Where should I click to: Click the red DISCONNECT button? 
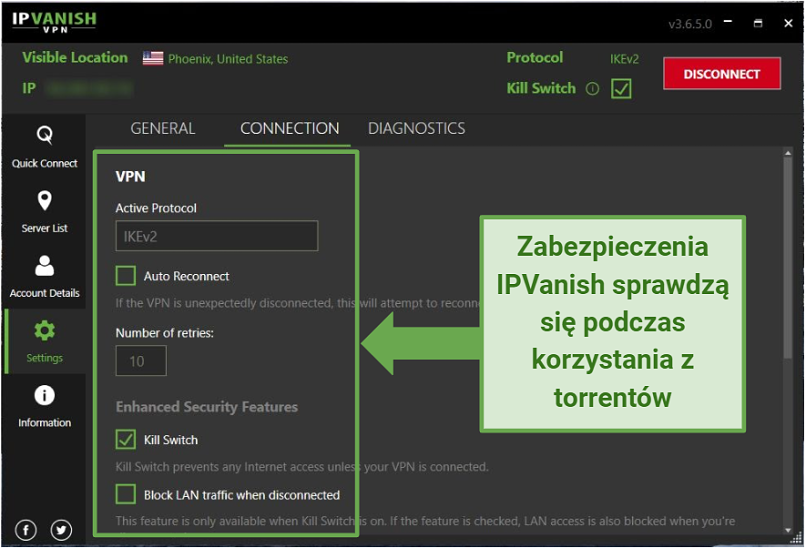722,74
